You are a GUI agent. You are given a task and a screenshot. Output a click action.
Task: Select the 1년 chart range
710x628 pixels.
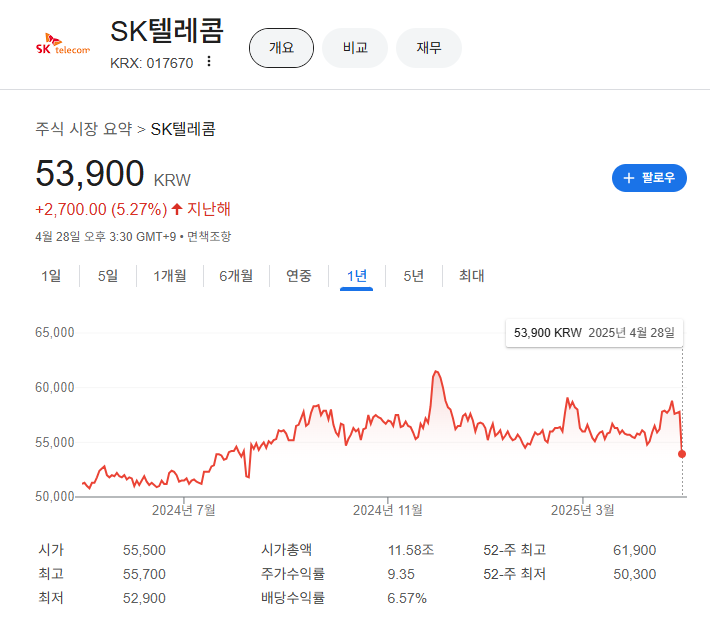(356, 276)
